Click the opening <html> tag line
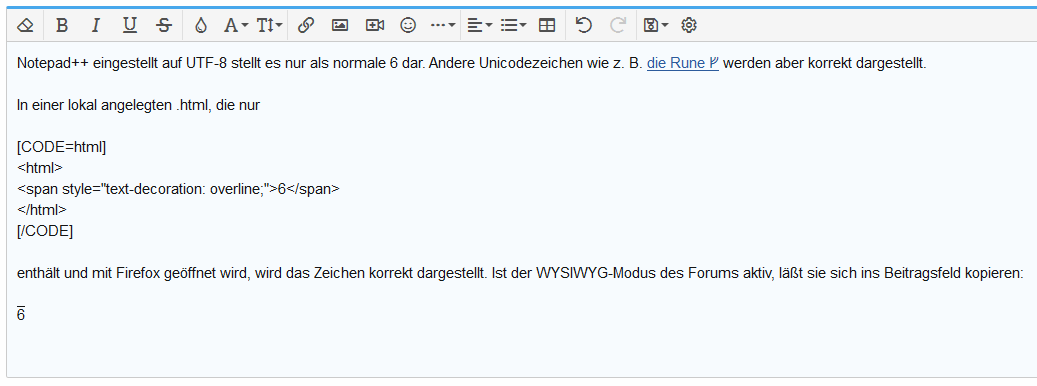This screenshot has width=1037, height=386. click(x=40, y=168)
